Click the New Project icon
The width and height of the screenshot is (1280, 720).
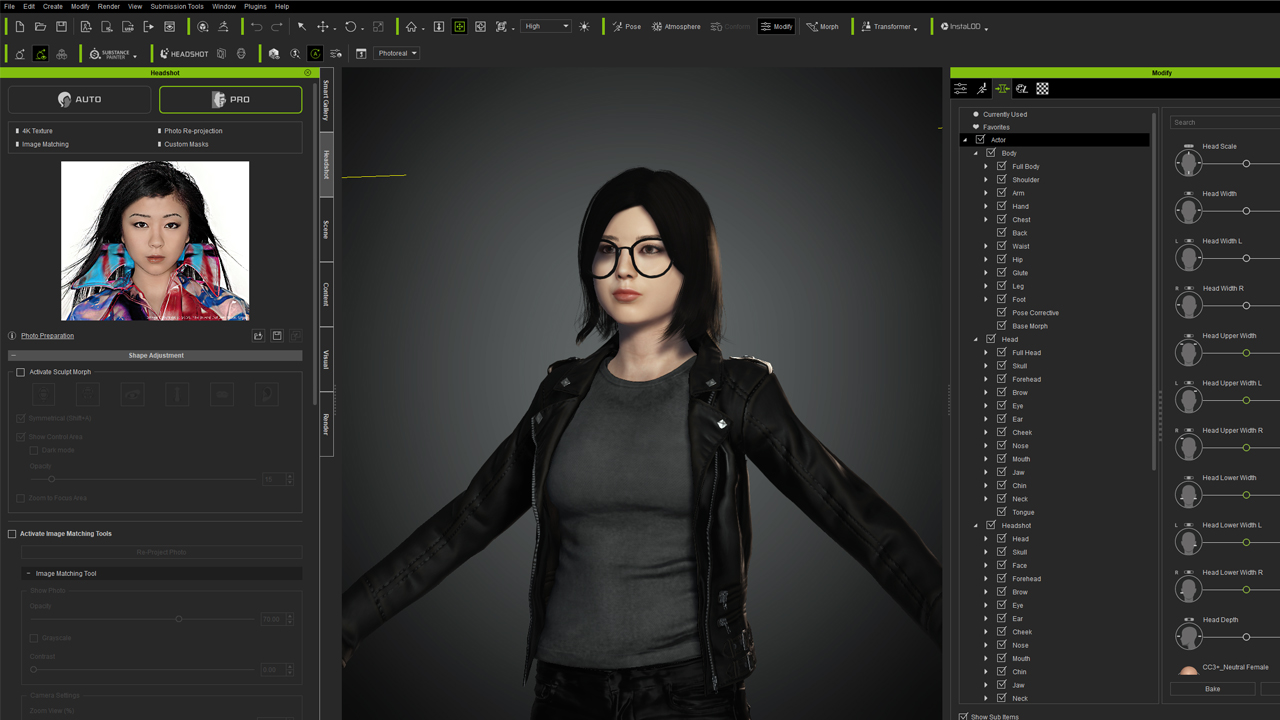(x=19, y=26)
